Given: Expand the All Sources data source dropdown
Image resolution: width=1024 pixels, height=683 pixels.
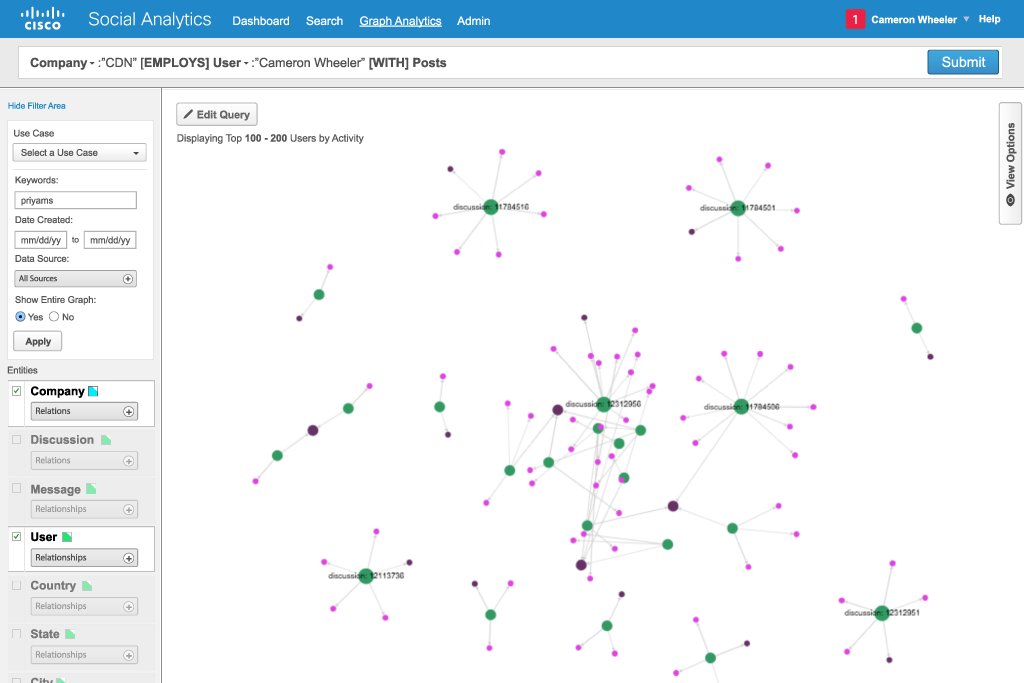Looking at the screenshot, I should pyautogui.click(x=76, y=279).
